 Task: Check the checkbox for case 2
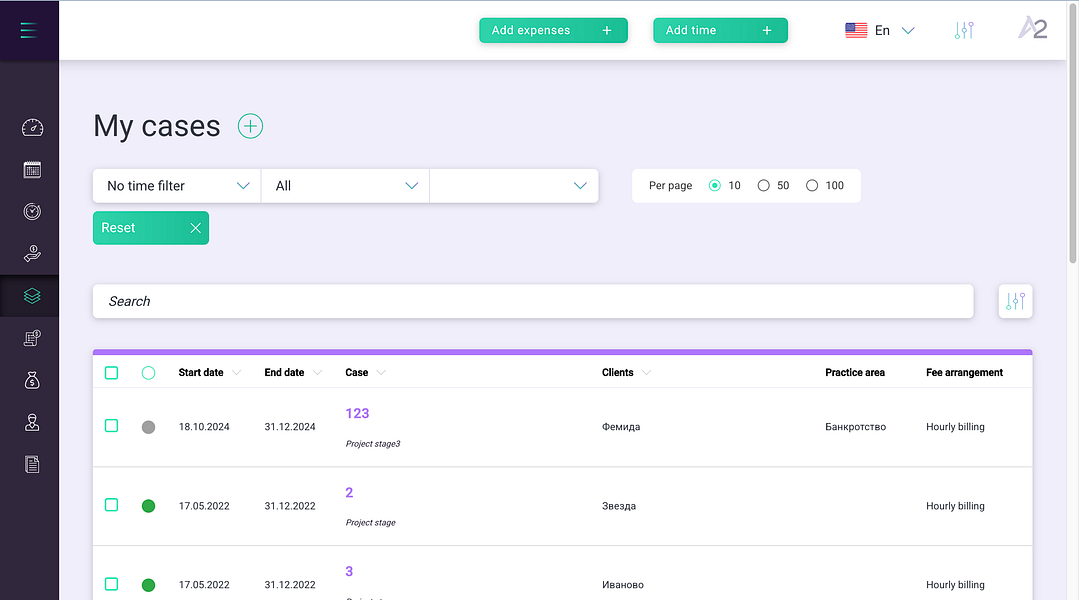[111, 505]
